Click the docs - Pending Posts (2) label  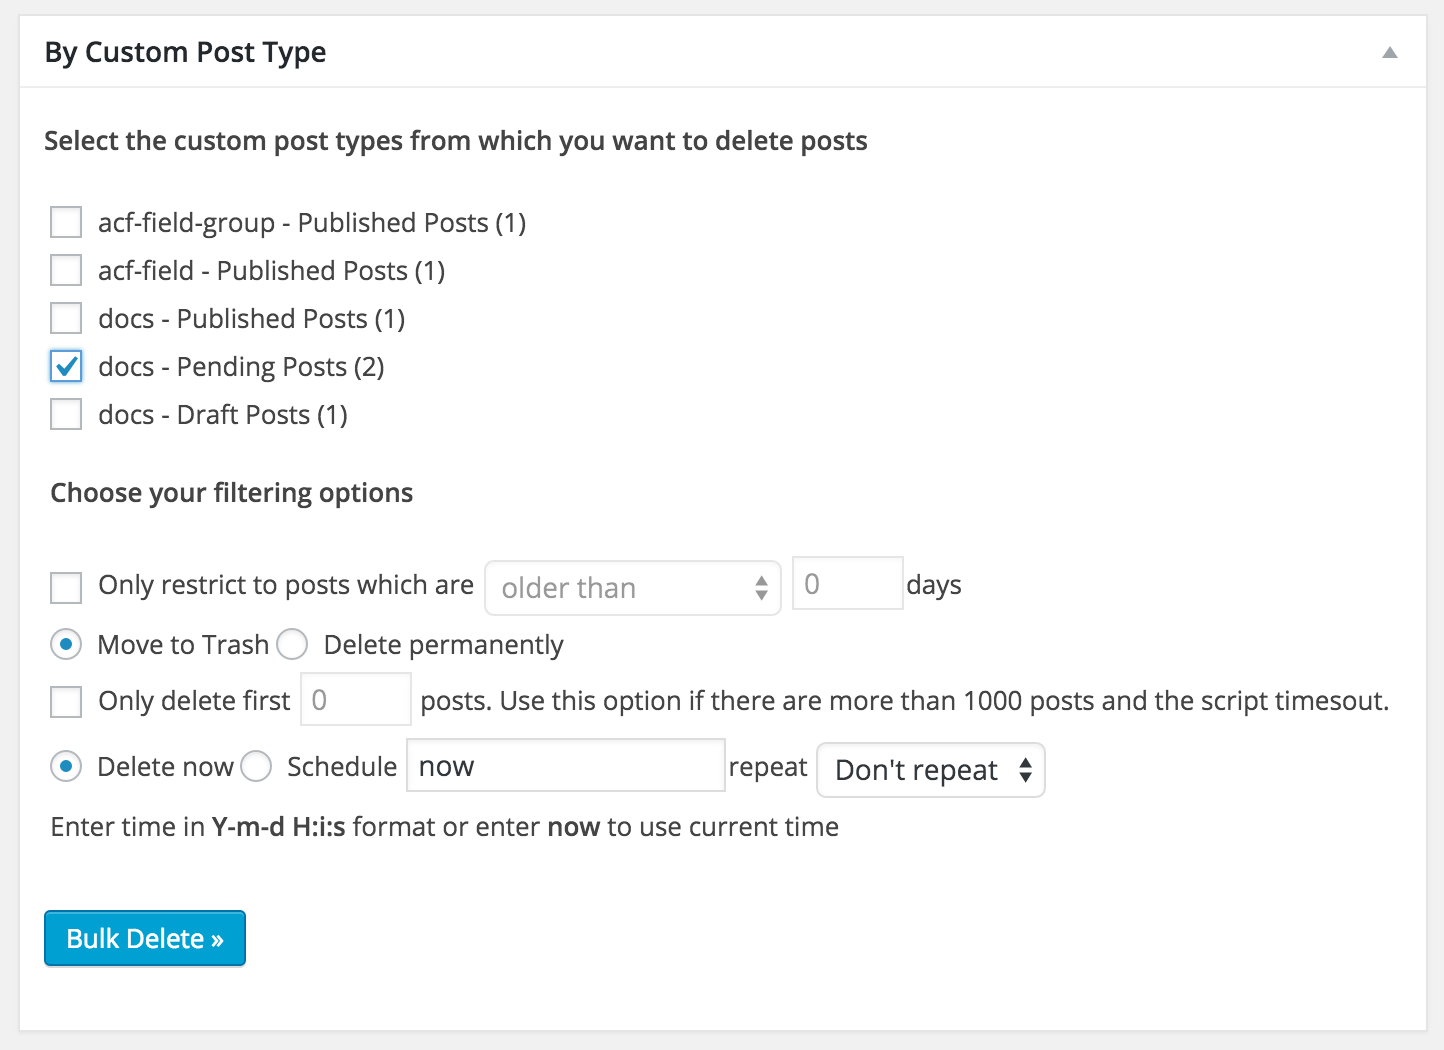241,367
